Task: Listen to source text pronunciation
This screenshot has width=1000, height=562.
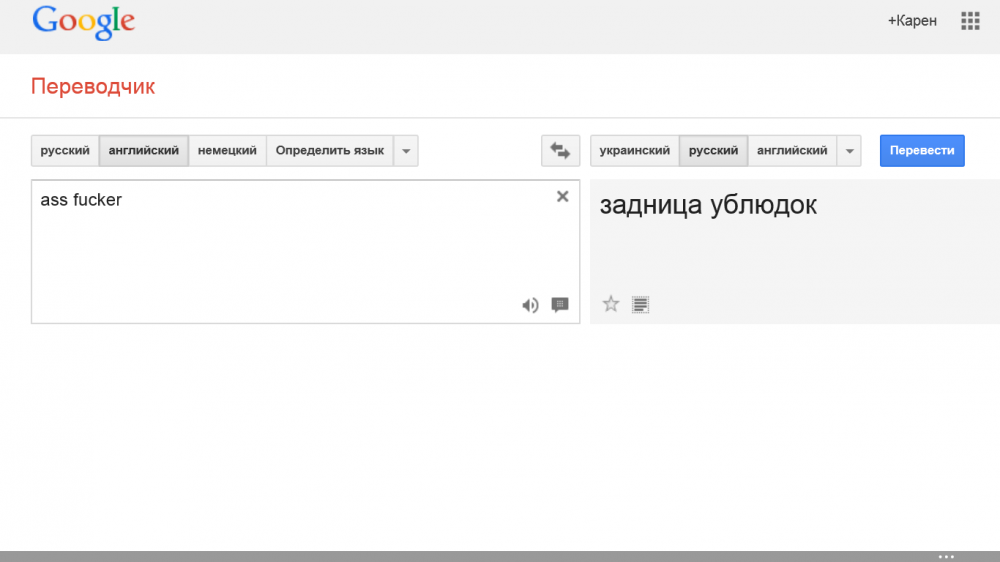Action: [x=530, y=305]
